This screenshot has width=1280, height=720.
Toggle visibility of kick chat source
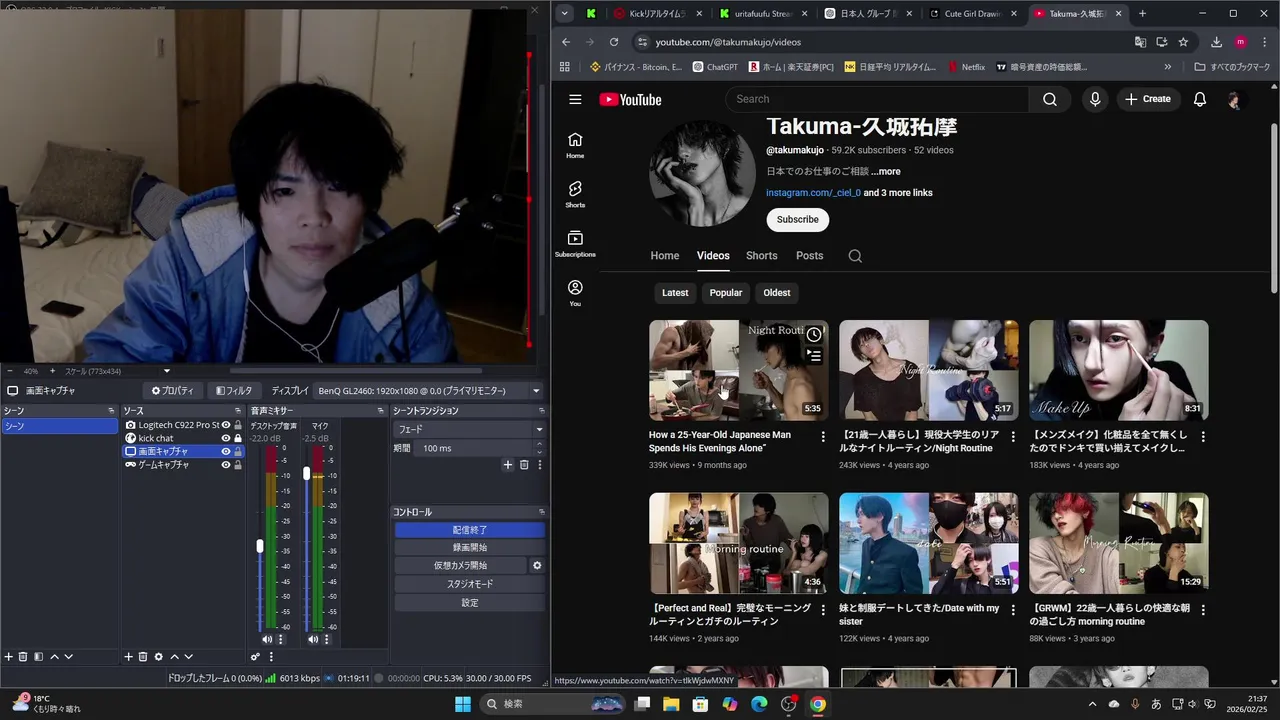[226, 438]
